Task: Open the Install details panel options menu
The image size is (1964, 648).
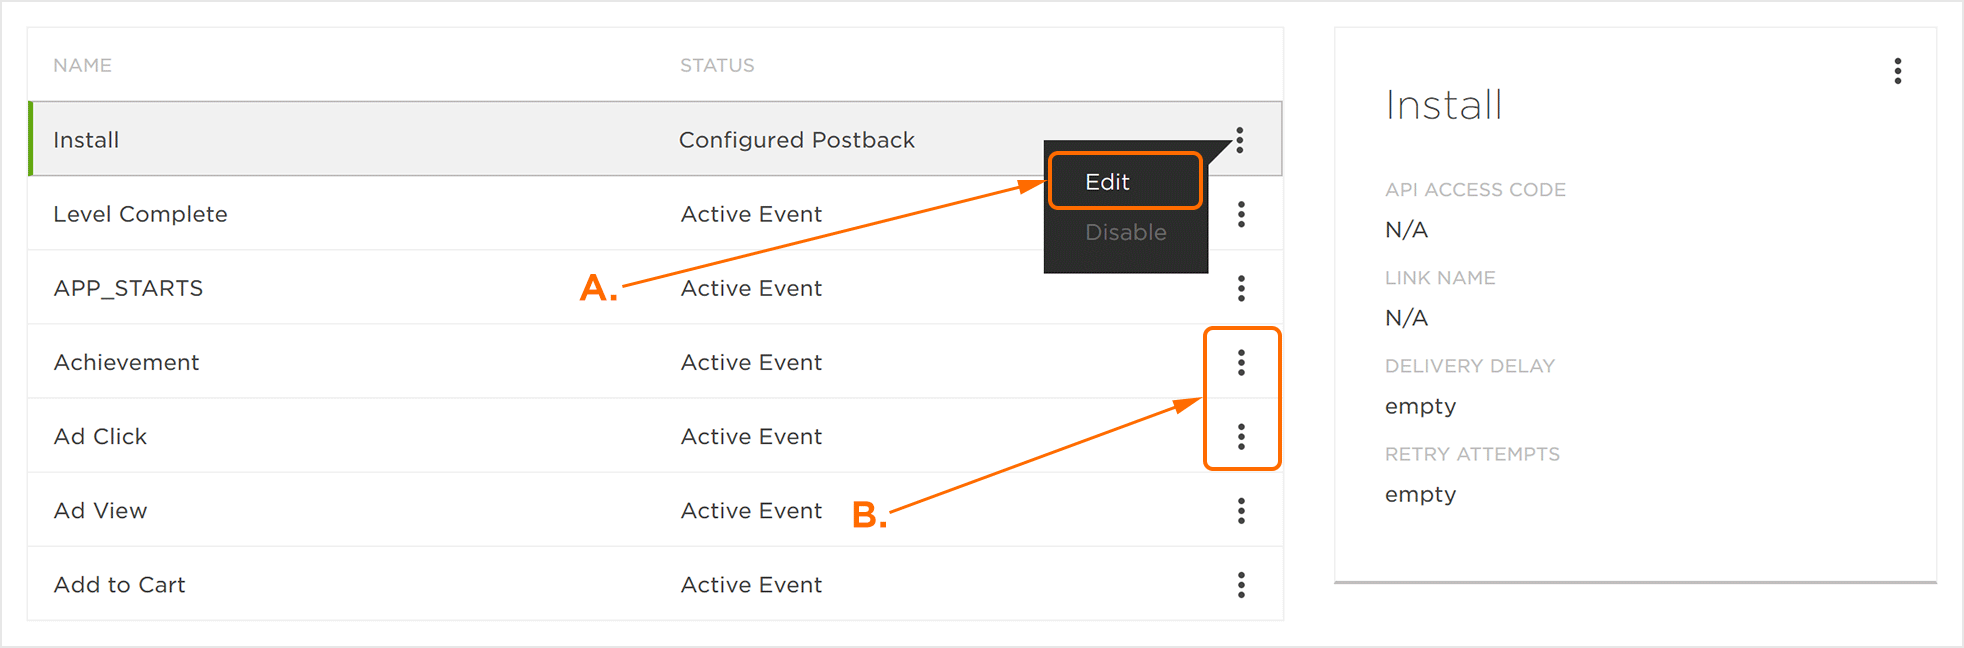Action: 1897,71
